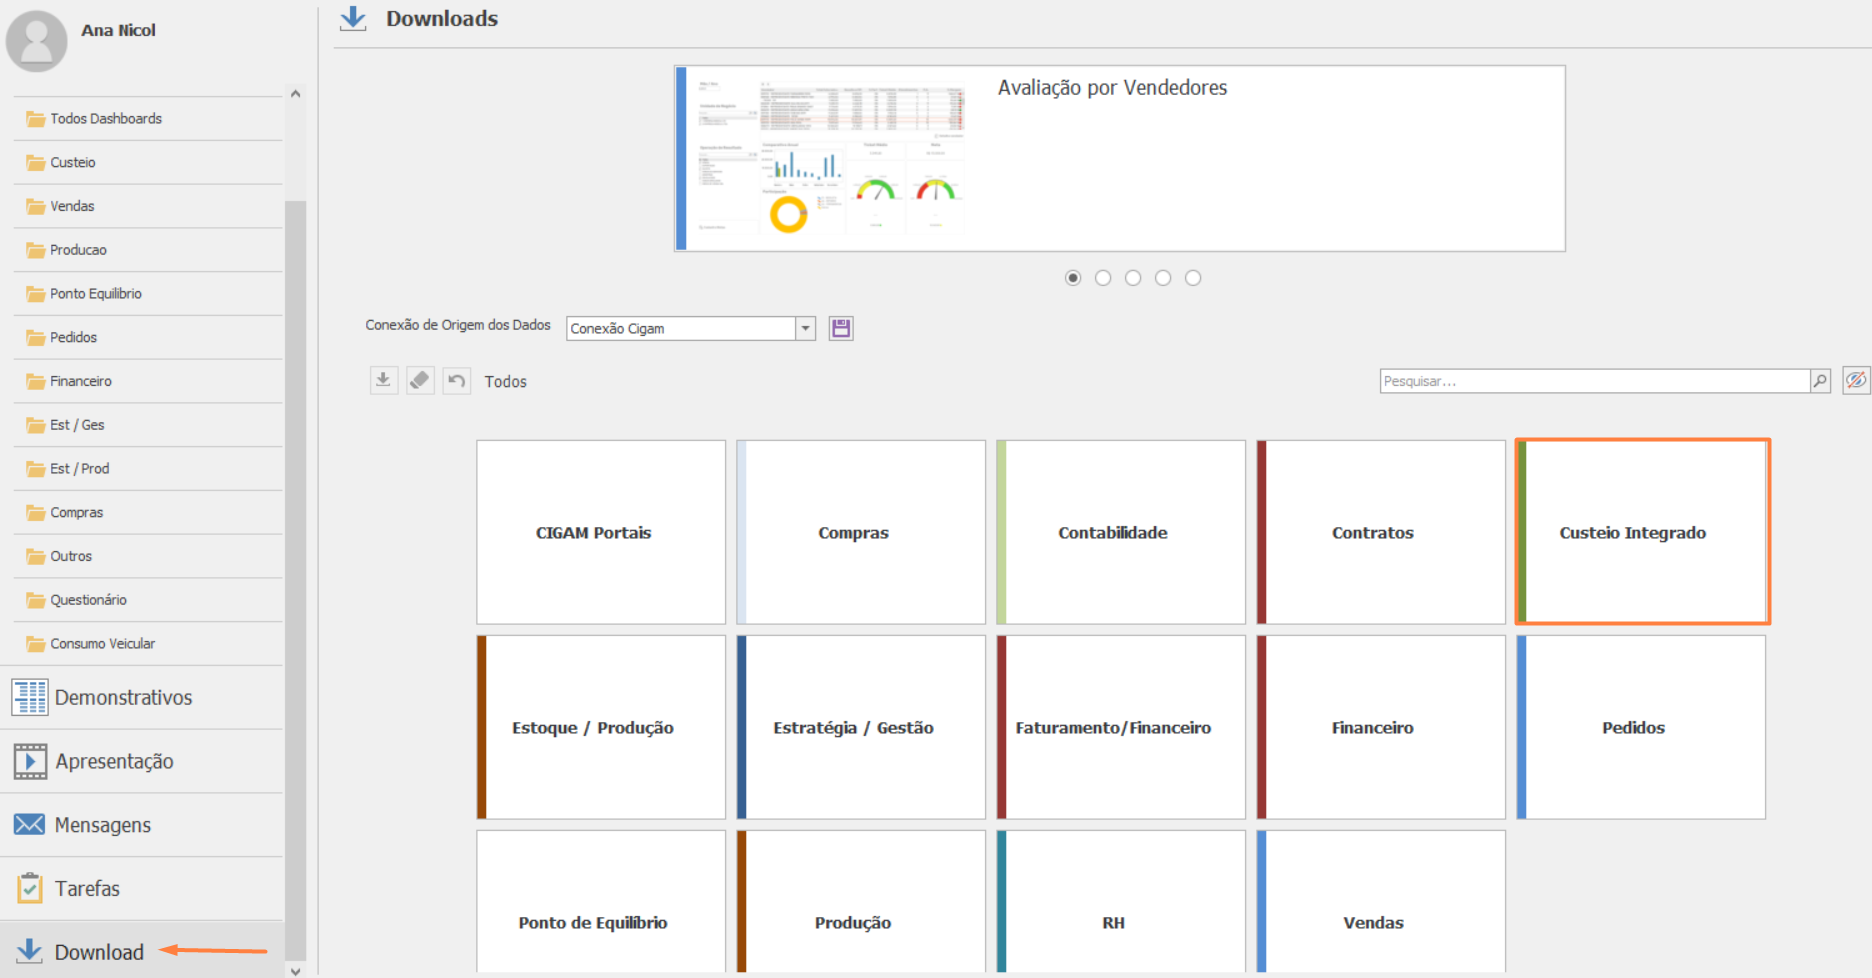1872x978 pixels.
Task: Select the third carousel radio dot
Action: [1133, 278]
